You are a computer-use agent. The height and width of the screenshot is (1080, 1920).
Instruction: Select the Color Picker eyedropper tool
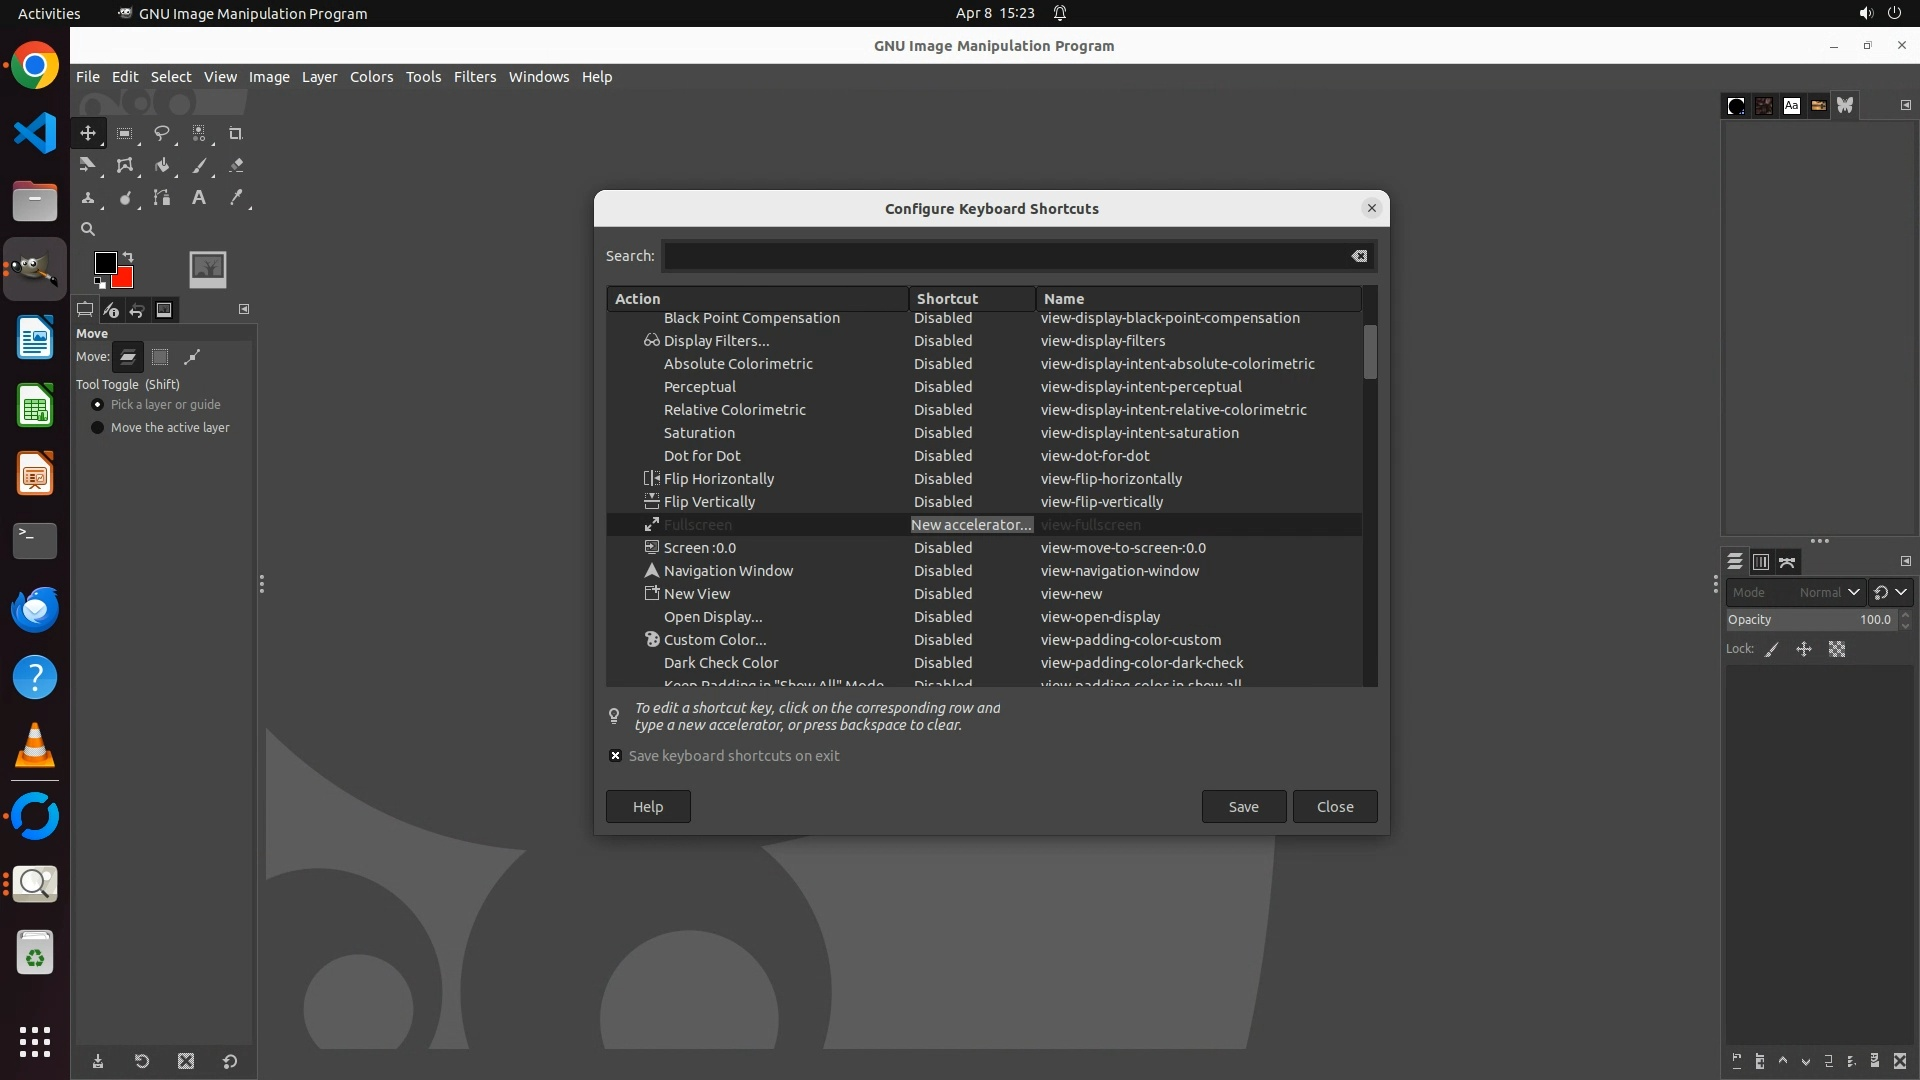pyautogui.click(x=235, y=198)
